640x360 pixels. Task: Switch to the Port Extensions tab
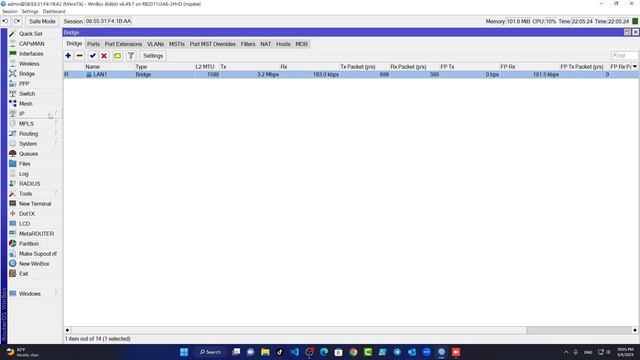tap(123, 44)
